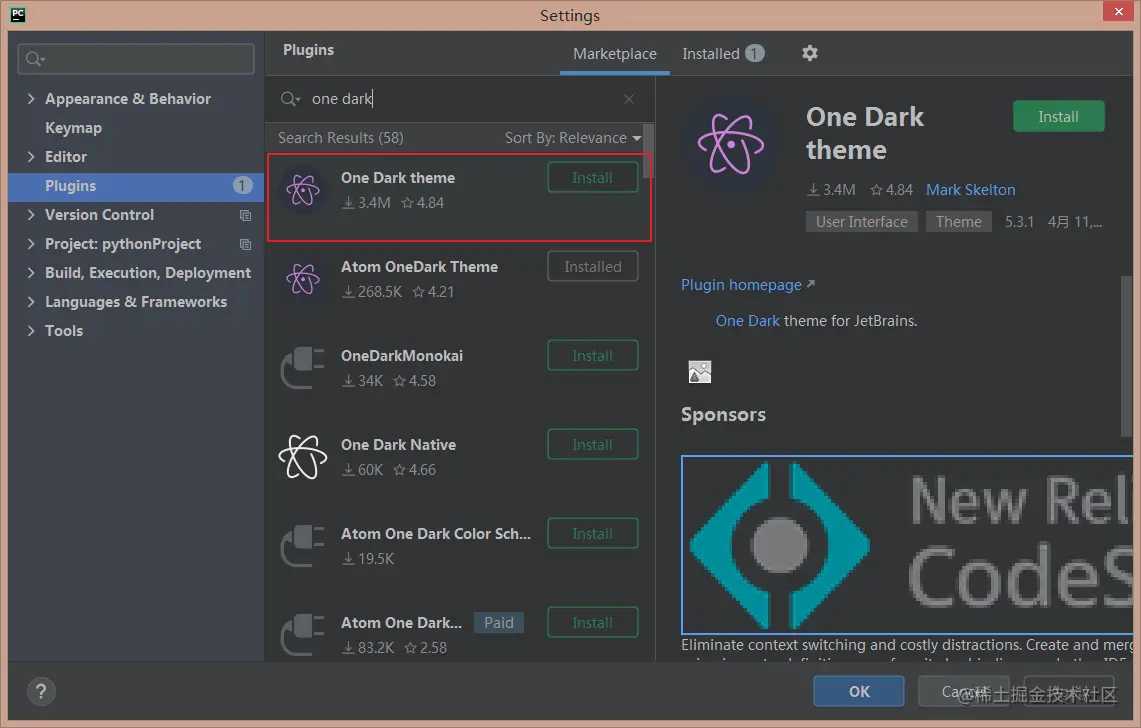
Task: Click the Atom One Dark Color Scheme plug icon
Action: [x=303, y=546]
